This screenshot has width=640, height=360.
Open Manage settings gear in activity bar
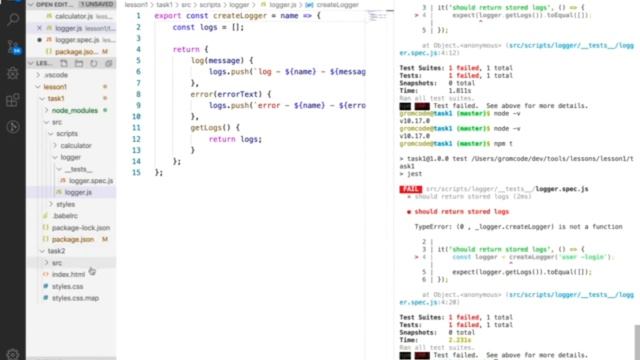[13, 354]
